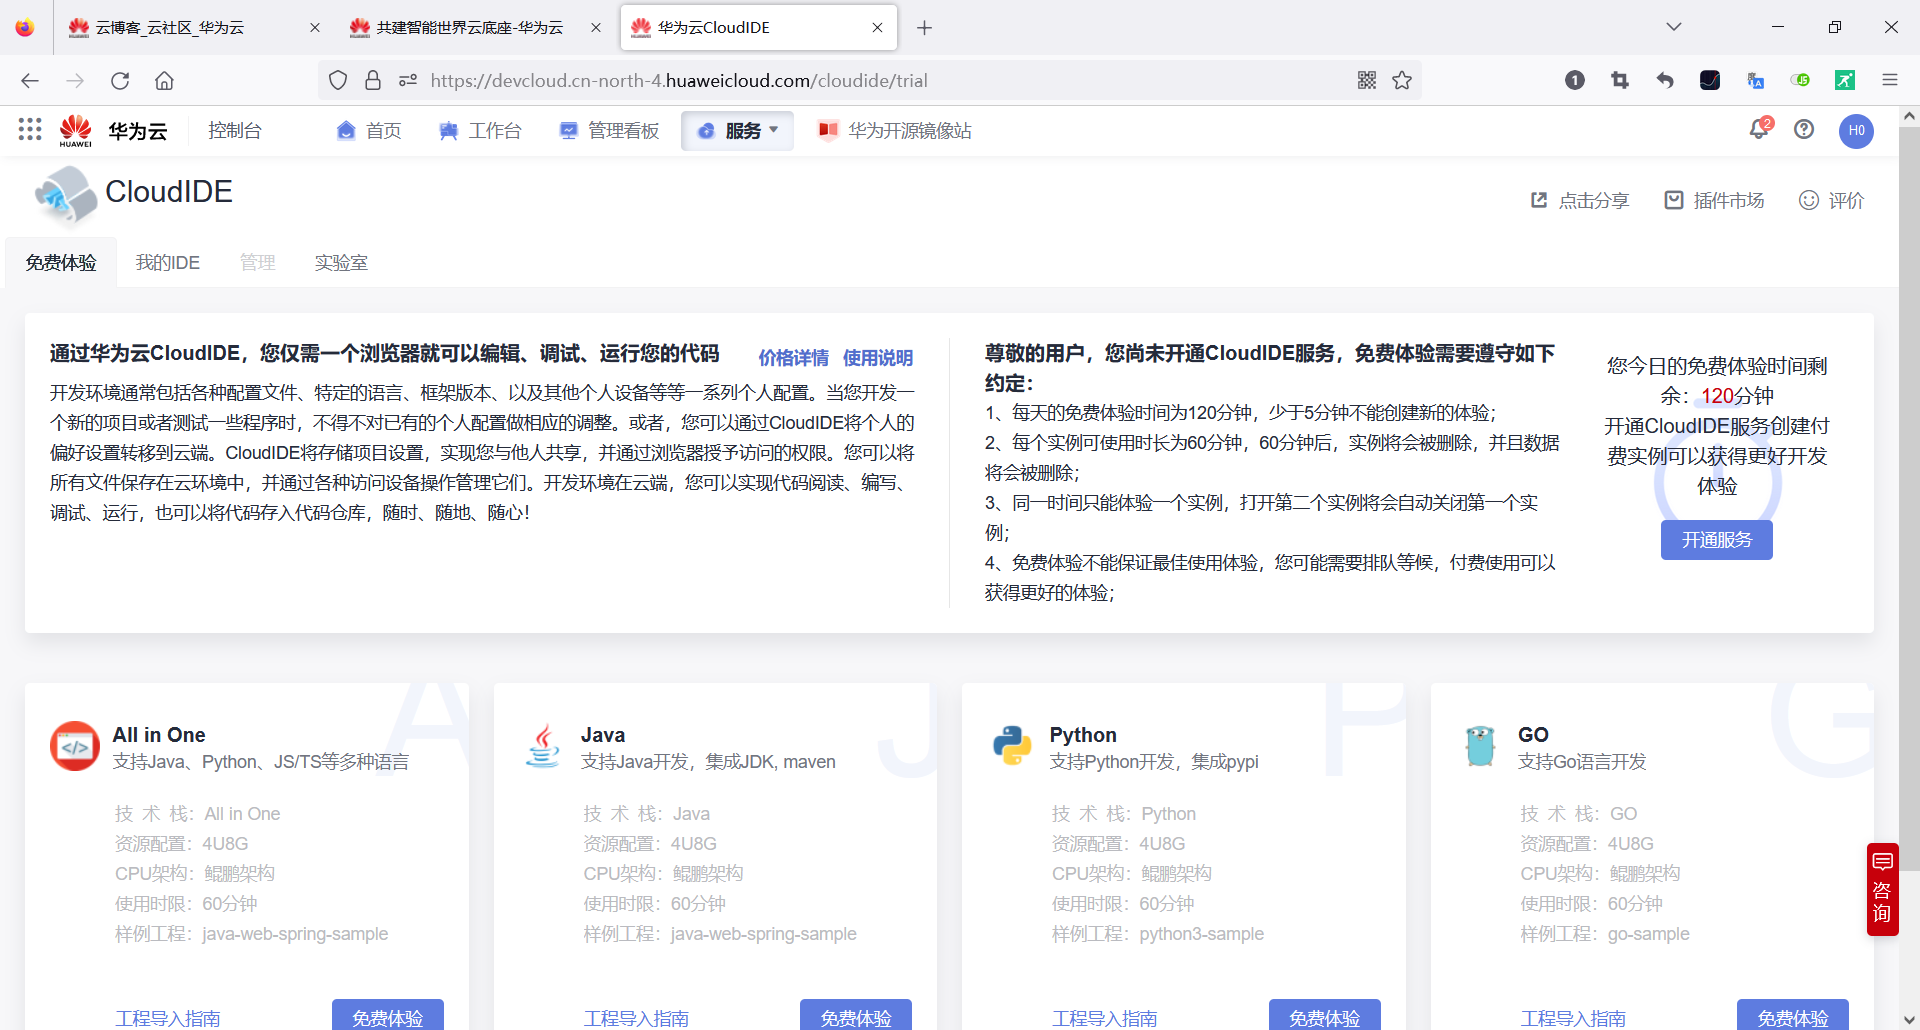Open the notification bell

[1758, 130]
